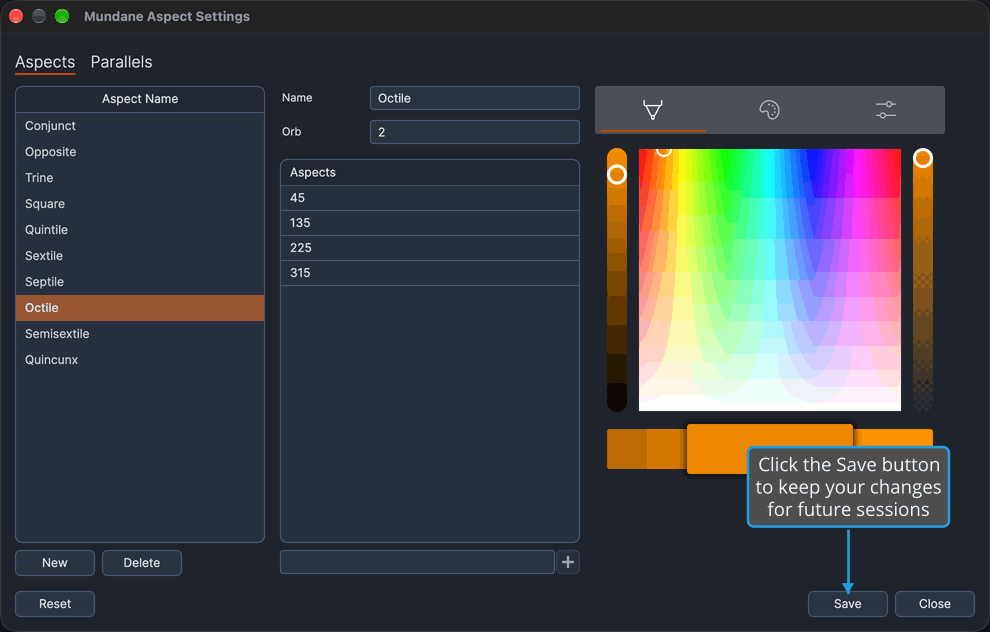
Task: Switch to the Parallels tab
Action: pos(121,62)
